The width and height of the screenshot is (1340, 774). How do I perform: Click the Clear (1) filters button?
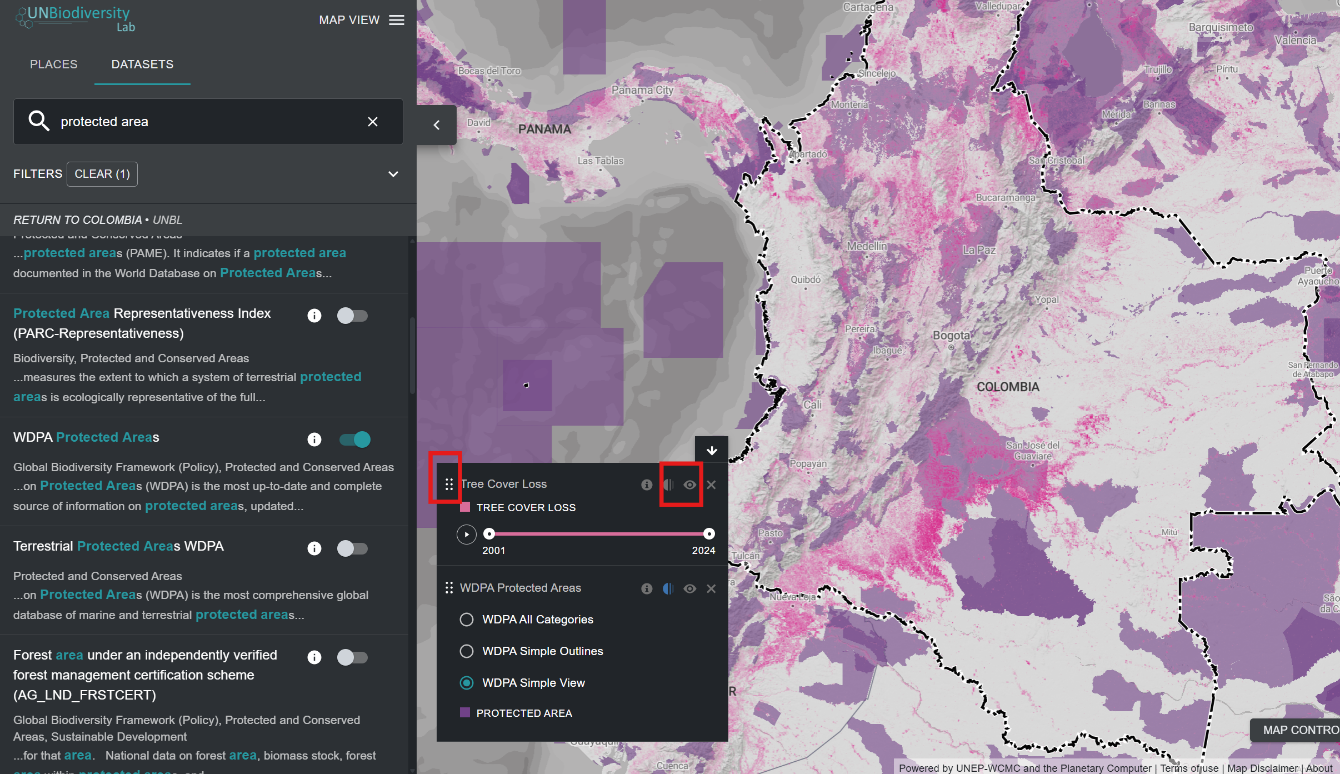pyautogui.click(x=102, y=174)
